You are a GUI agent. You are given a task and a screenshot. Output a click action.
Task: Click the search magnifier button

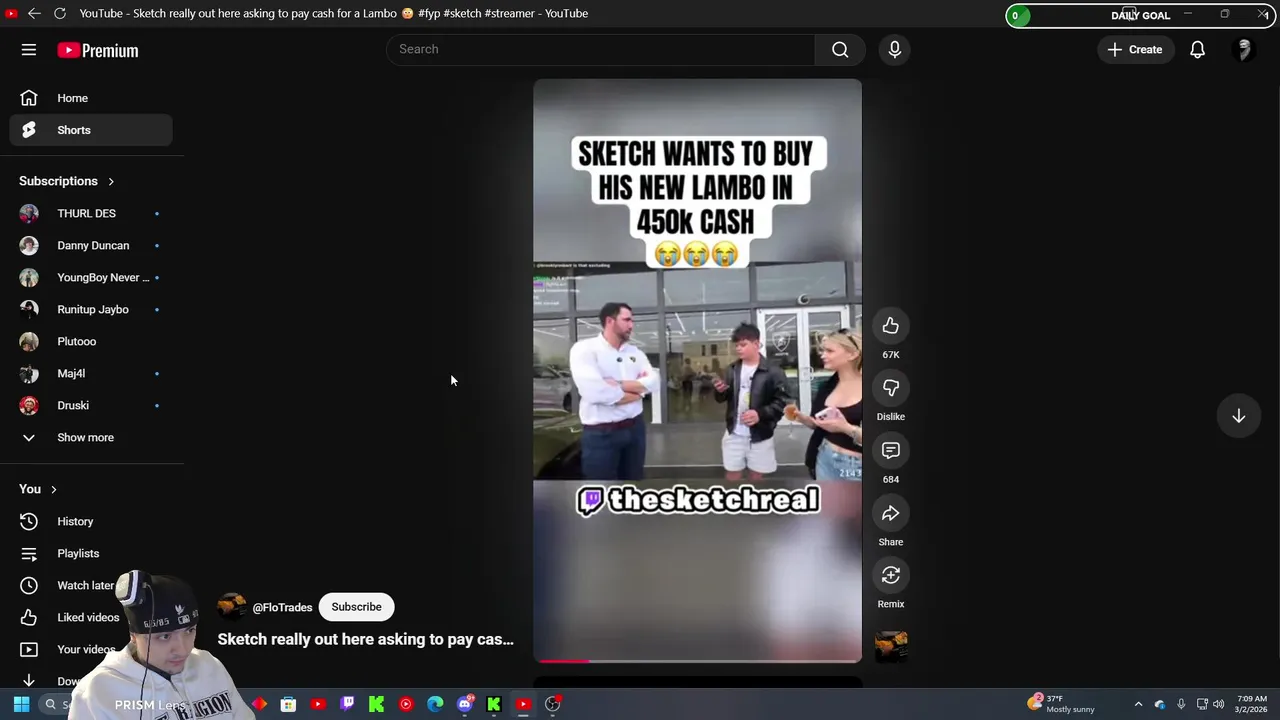click(840, 49)
